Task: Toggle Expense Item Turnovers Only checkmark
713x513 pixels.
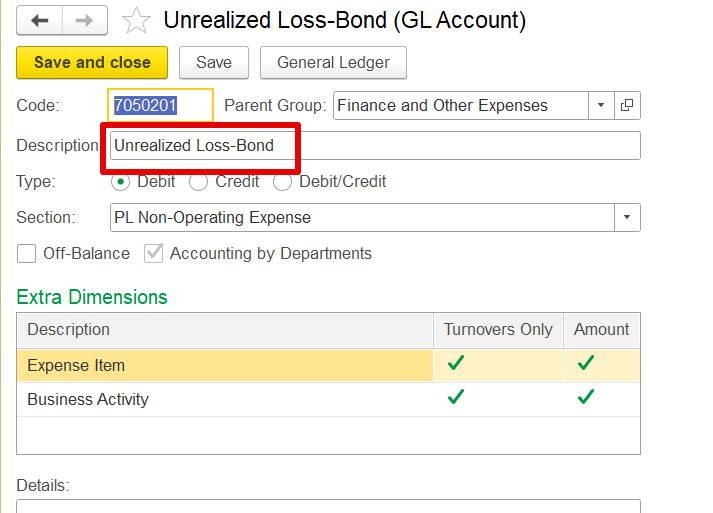Action: point(456,363)
